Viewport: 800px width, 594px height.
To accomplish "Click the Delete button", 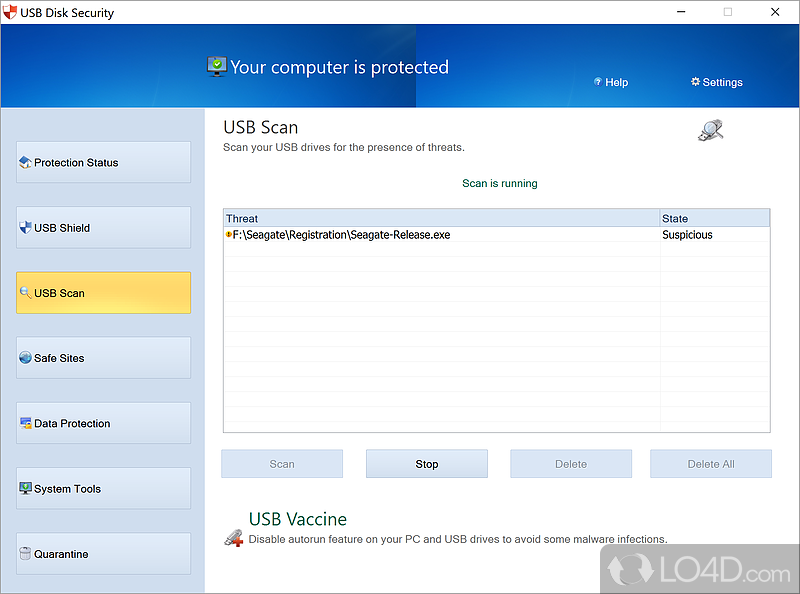I will (x=571, y=464).
